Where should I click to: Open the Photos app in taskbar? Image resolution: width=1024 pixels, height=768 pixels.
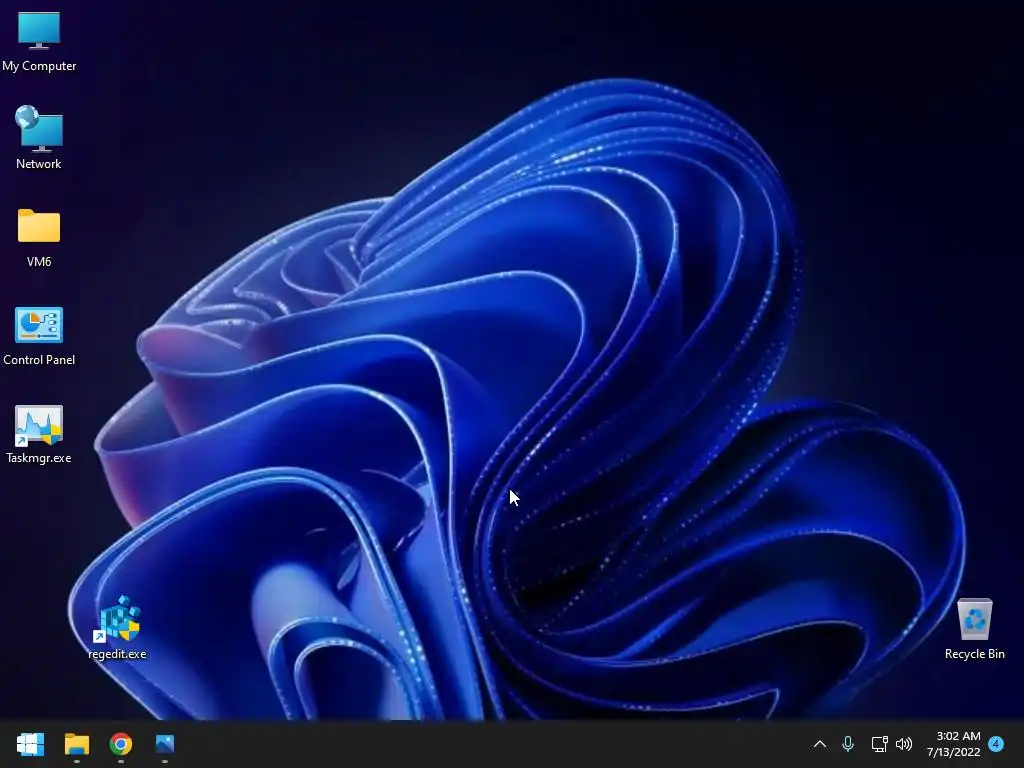click(x=165, y=744)
